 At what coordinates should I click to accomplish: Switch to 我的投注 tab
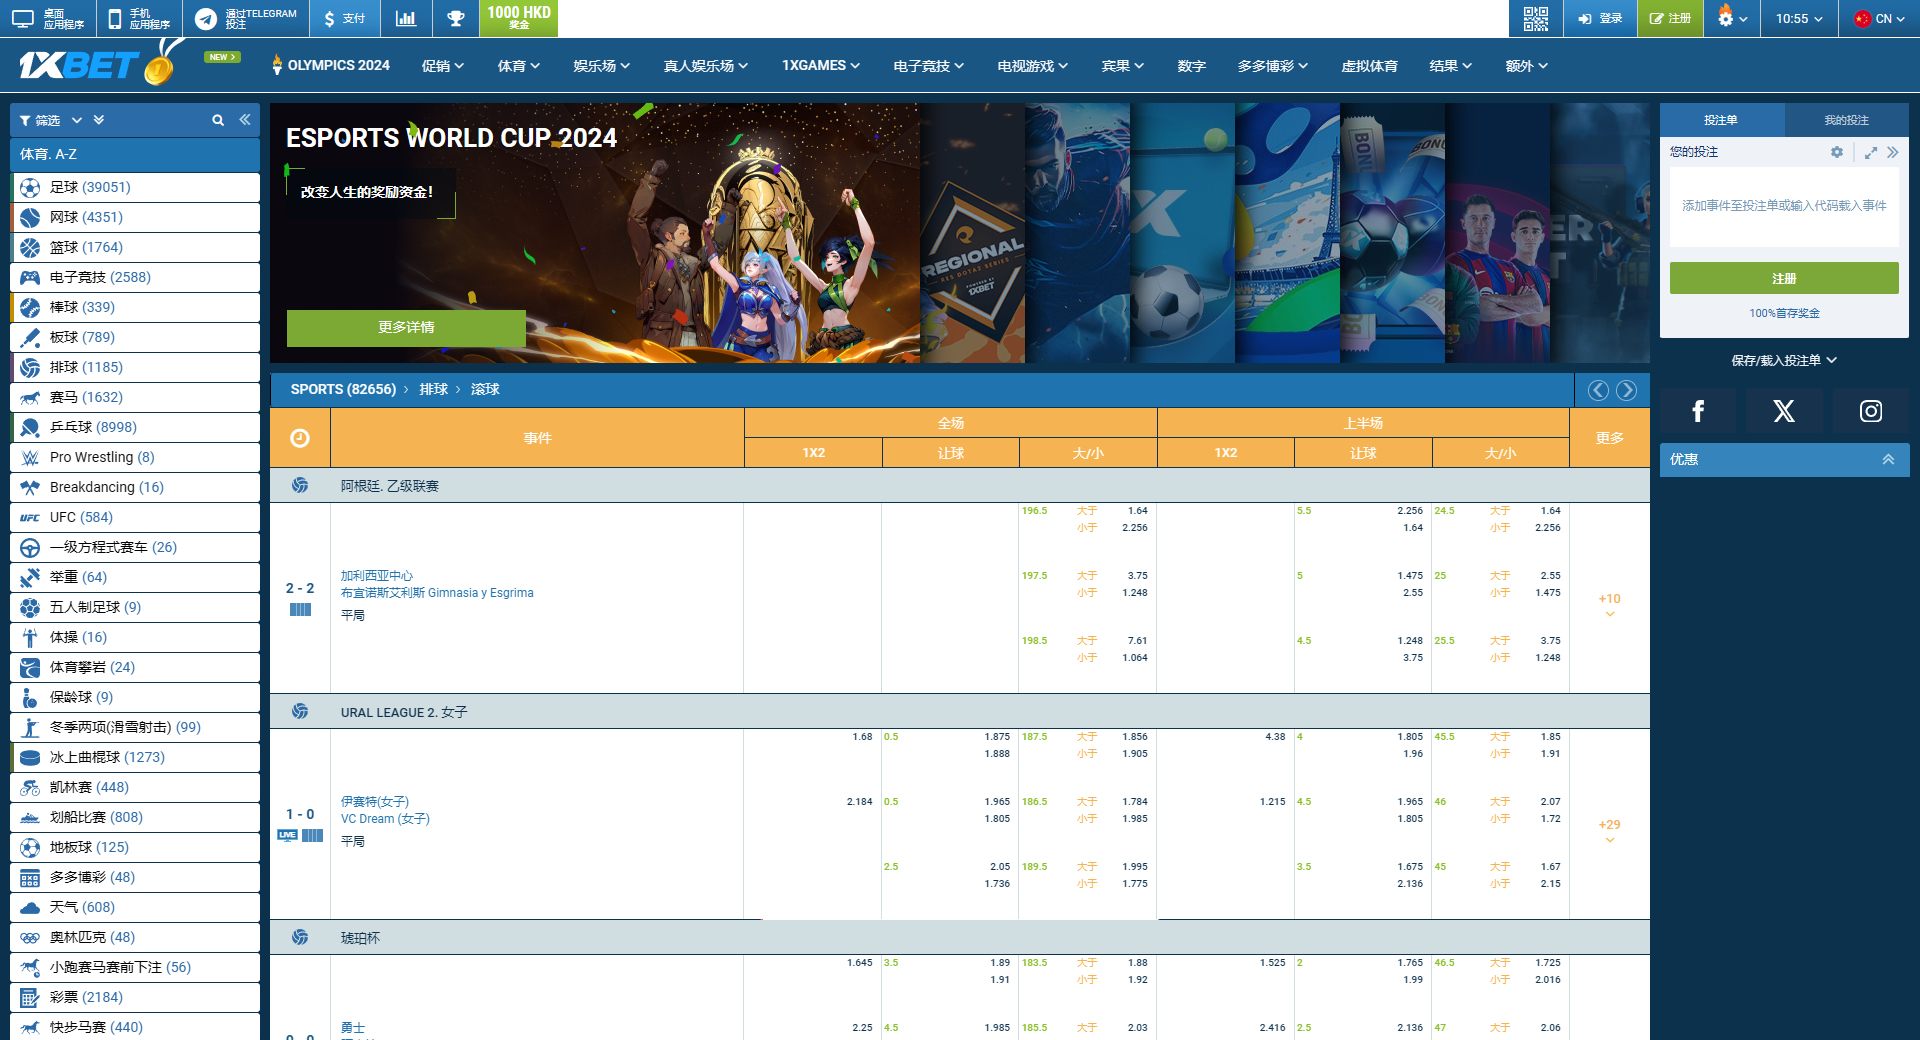1846,120
